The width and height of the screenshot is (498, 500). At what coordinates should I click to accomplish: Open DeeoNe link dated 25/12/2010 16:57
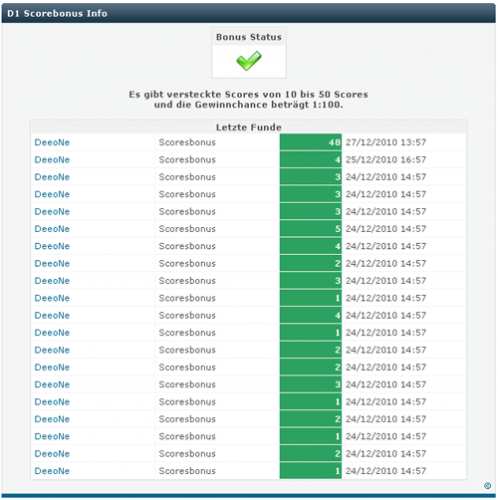pyautogui.click(x=52, y=160)
